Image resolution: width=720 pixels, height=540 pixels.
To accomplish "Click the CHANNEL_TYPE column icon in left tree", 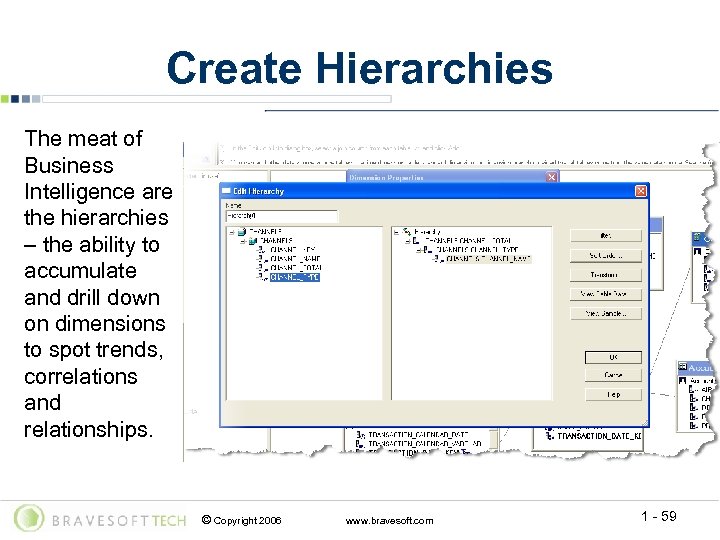I will click(x=262, y=277).
